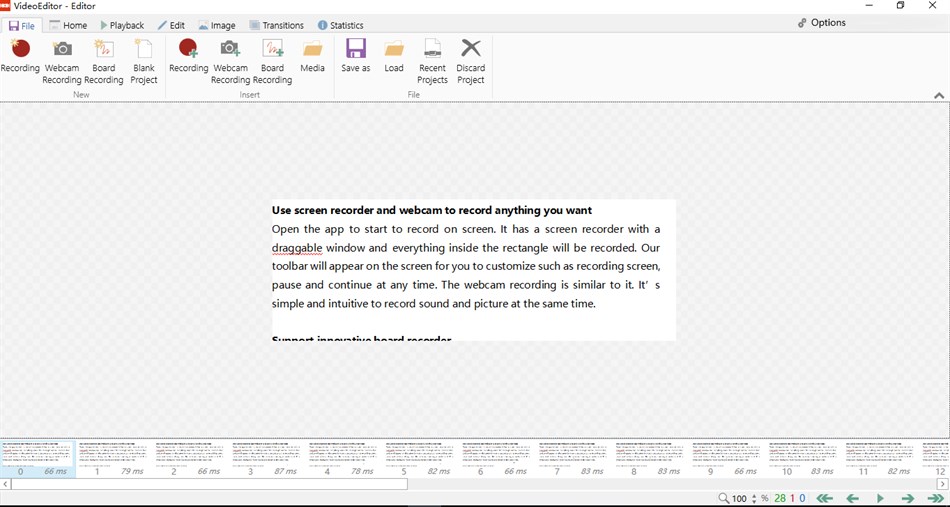Open the Statistics tab

point(340,25)
